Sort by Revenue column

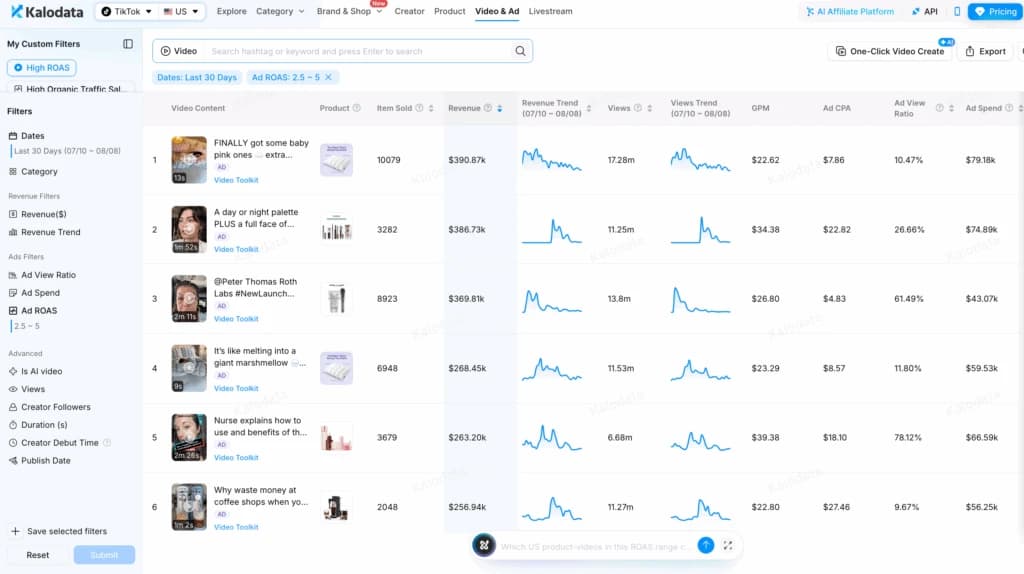coord(500,108)
